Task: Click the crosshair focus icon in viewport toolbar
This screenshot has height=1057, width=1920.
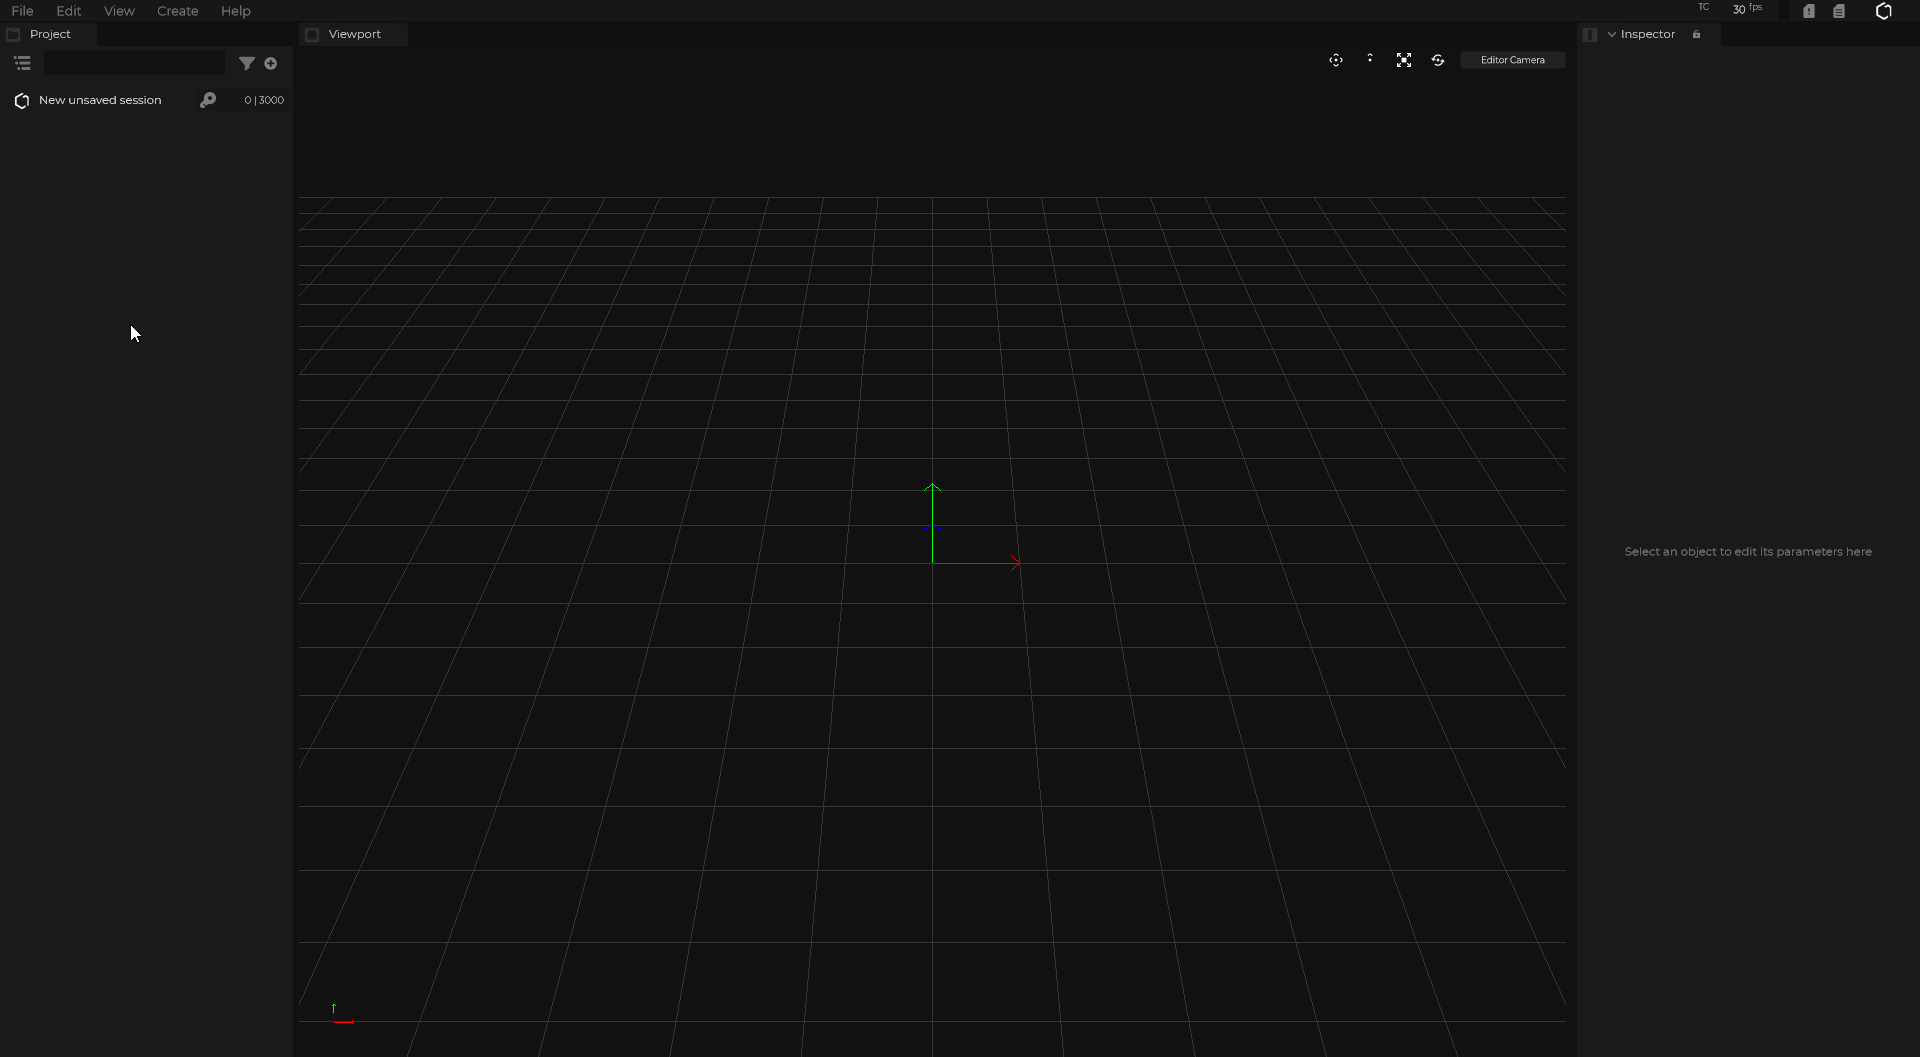Action: [1335, 60]
